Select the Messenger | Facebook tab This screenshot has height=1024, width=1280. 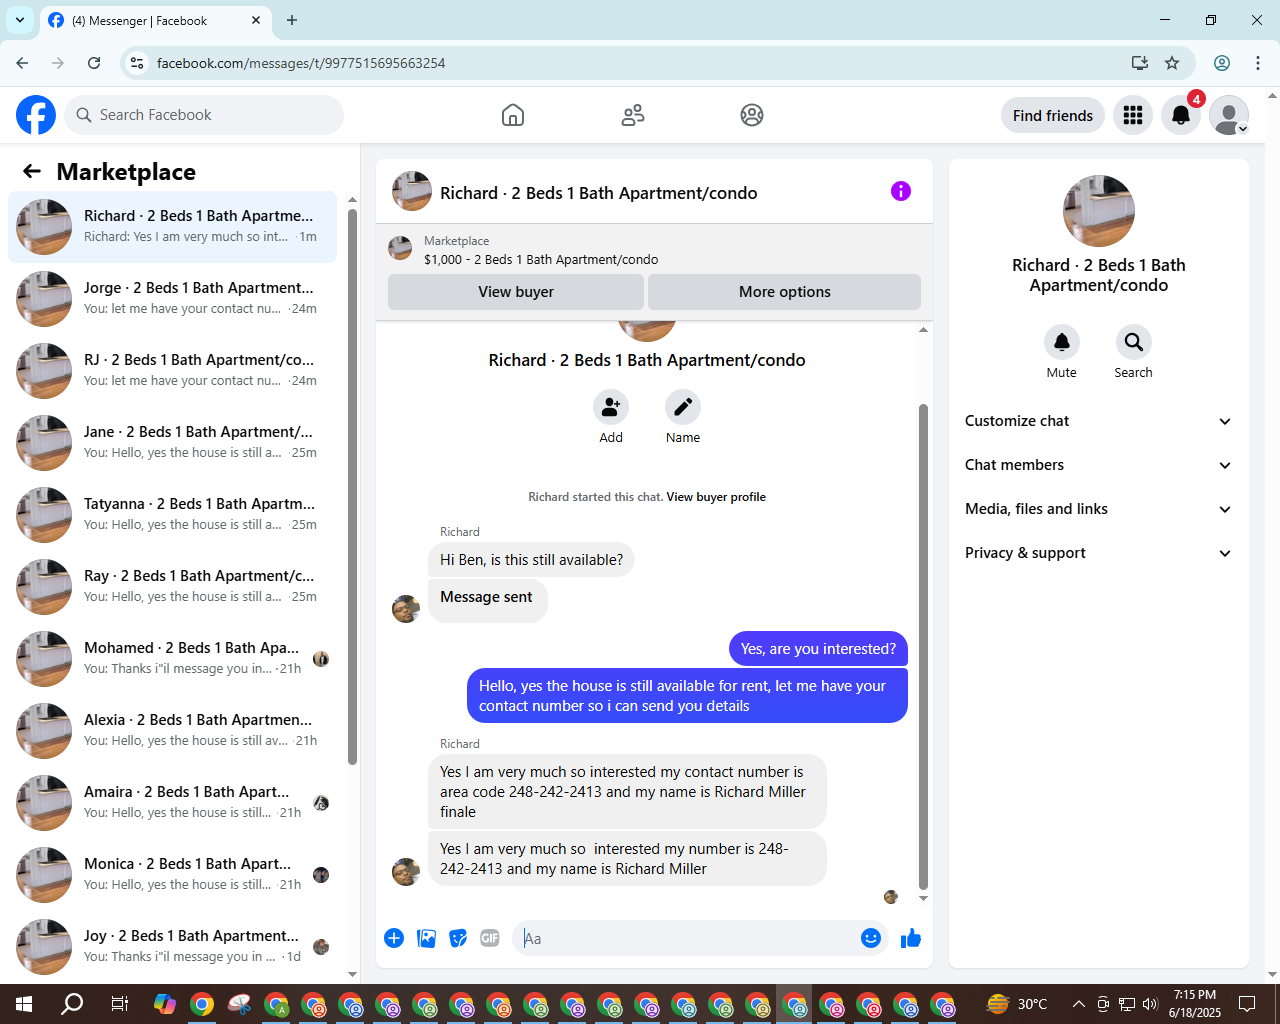click(154, 20)
